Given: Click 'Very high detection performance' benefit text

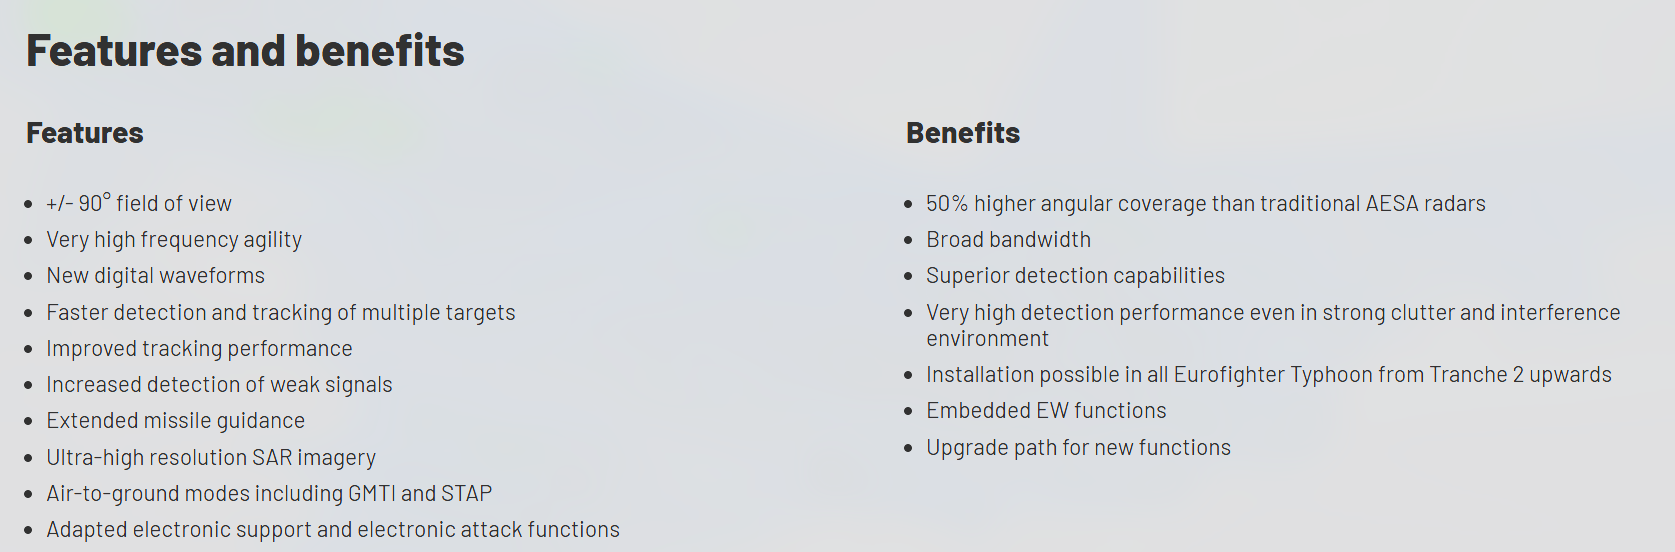Looking at the screenshot, I should pyautogui.click(x=1273, y=313).
